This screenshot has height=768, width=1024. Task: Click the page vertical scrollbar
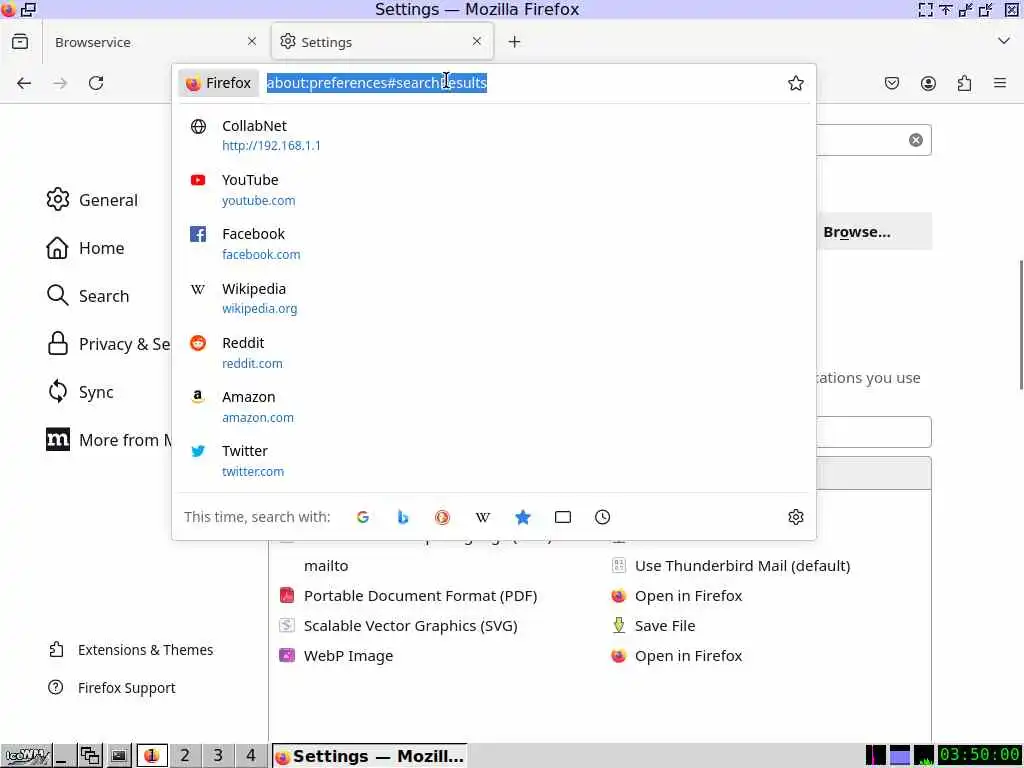tap(1020, 325)
